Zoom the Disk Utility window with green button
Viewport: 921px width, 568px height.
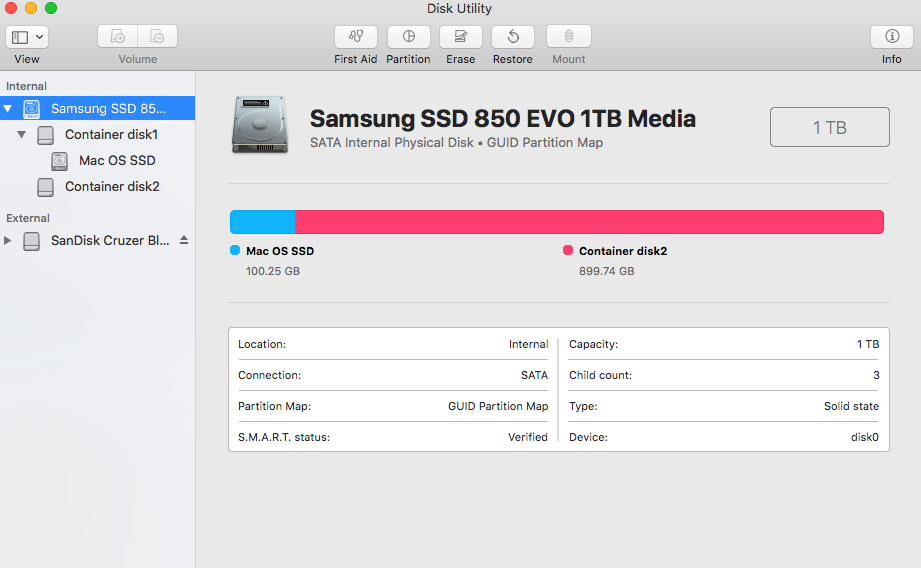(51, 8)
